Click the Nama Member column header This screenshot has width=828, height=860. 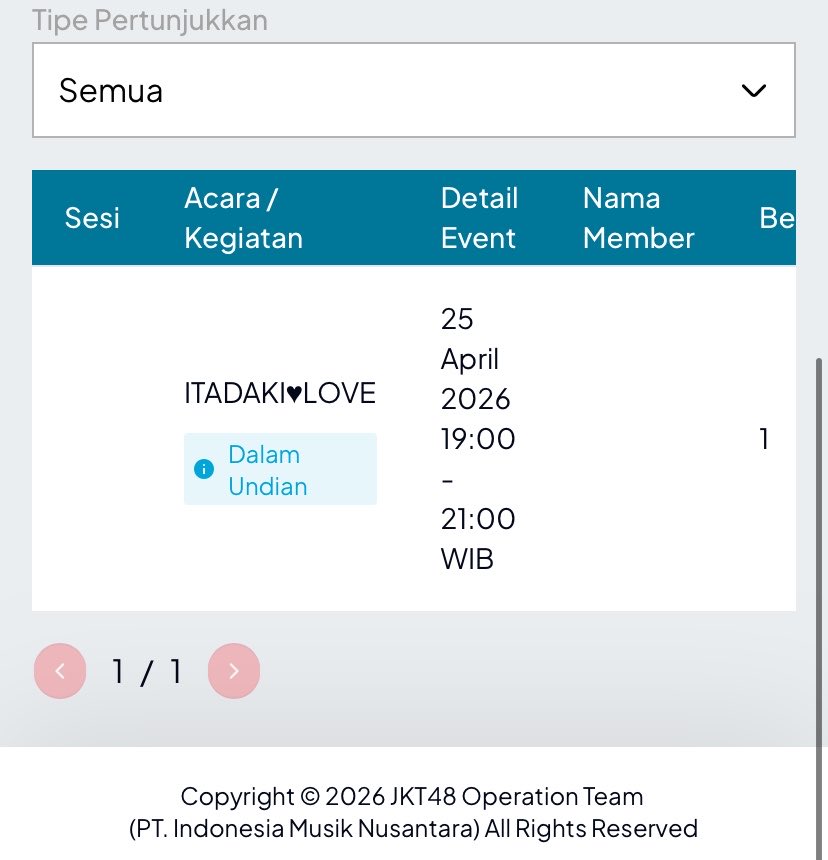[x=639, y=218]
